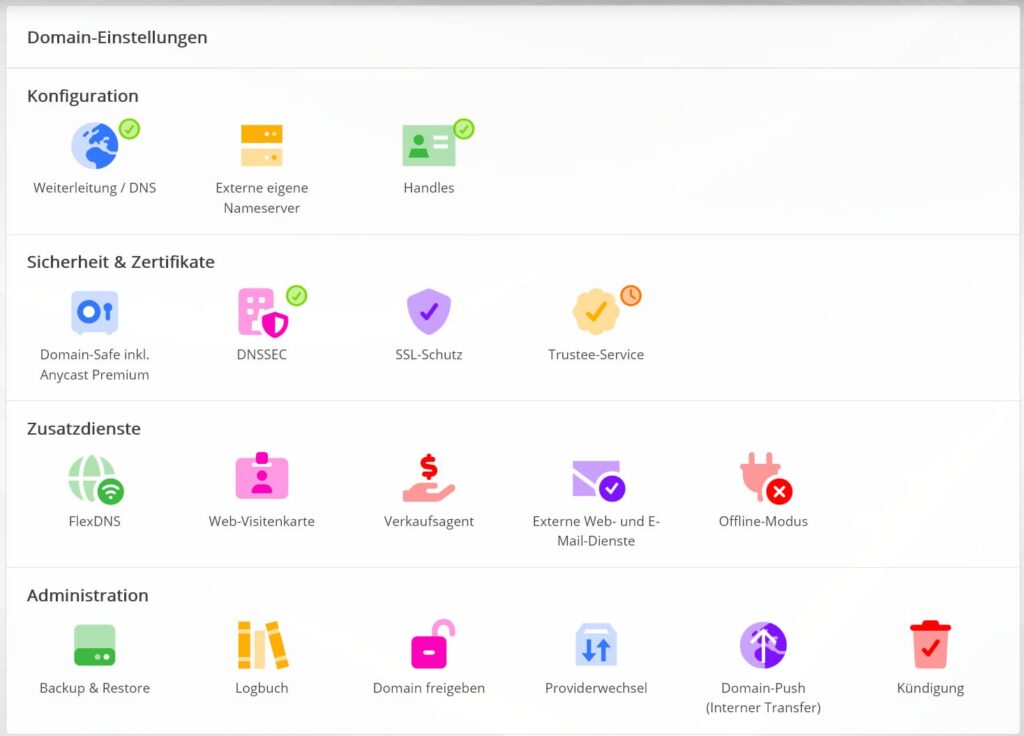
Task: Click the Kündigung text label
Action: [x=930, y=688]
